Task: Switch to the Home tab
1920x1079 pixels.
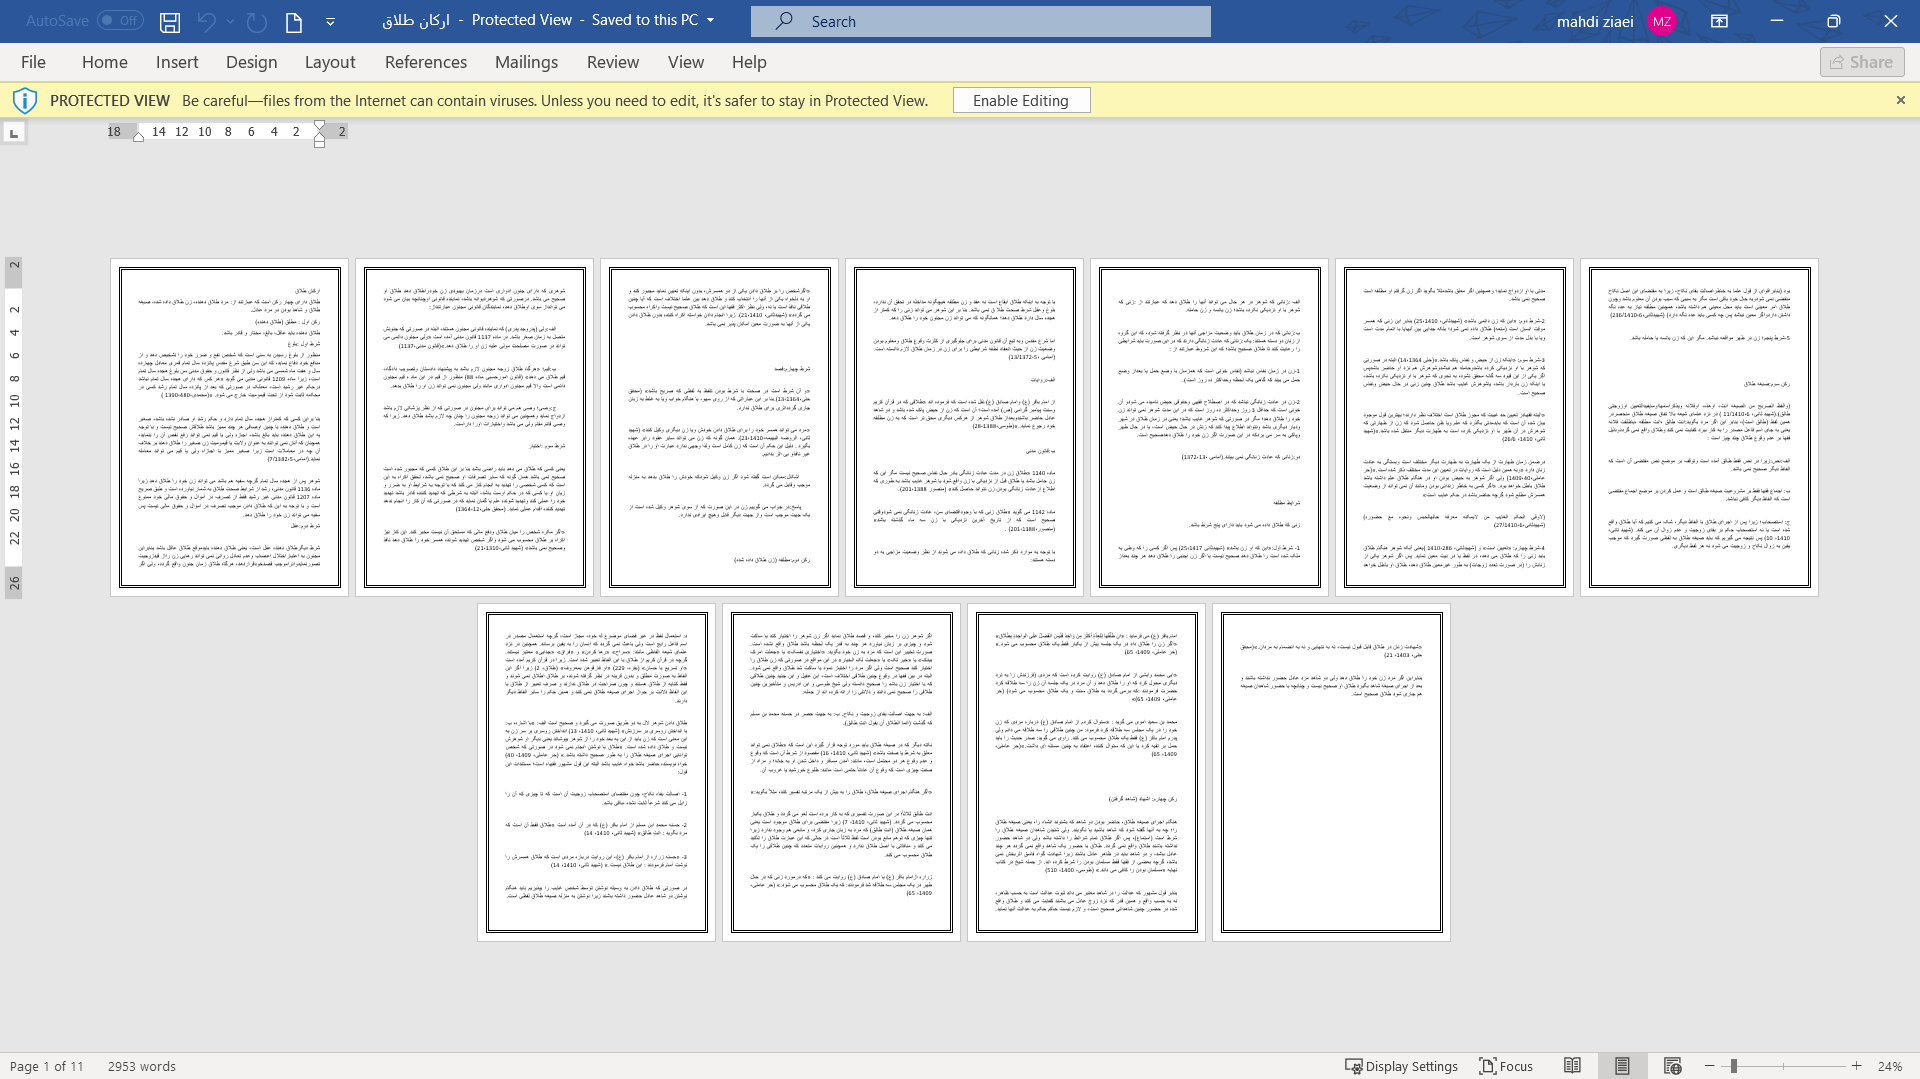Action: click(x=105, y=62)
